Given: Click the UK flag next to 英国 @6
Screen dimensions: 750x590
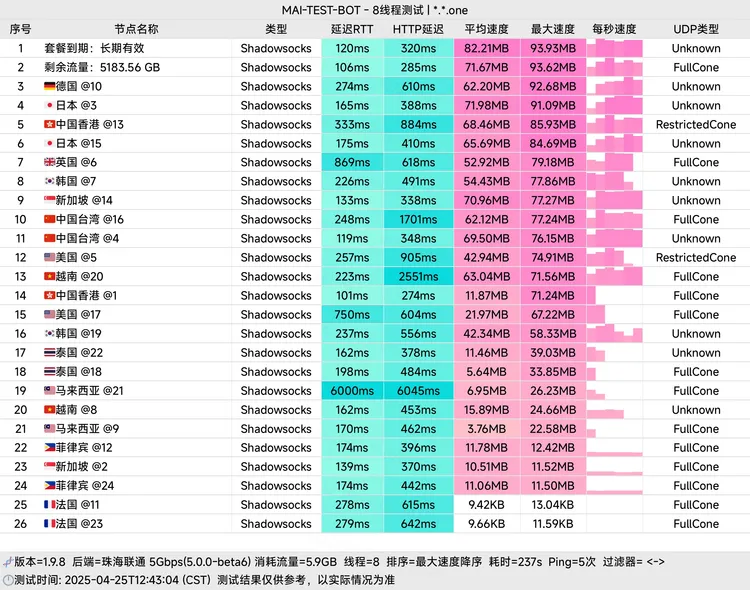Looking at the screenshot, I should (49, 162).
